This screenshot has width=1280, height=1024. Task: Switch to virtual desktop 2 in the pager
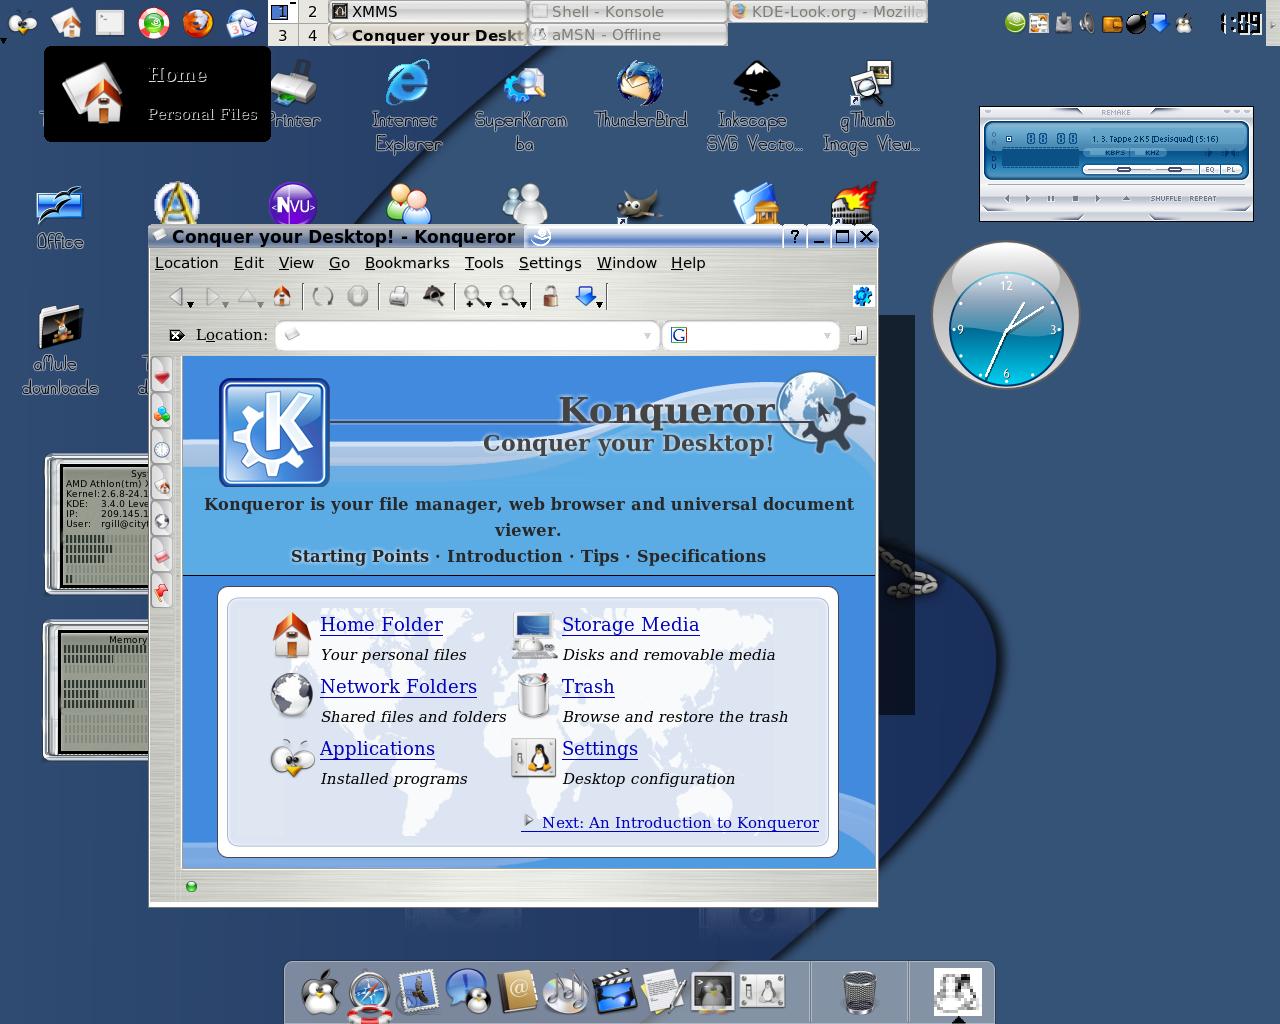click(x=312, y=11)
